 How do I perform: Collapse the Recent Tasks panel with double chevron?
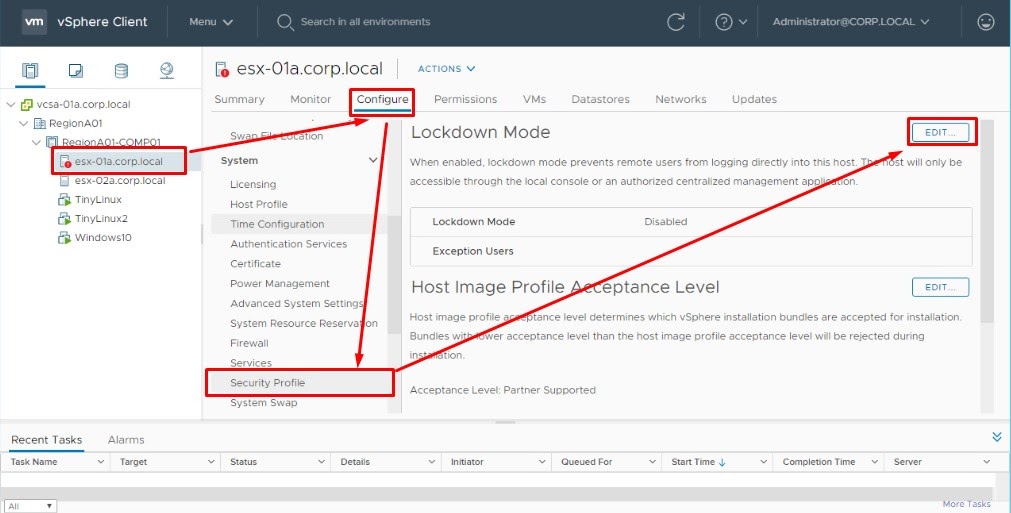click(997, 437)
